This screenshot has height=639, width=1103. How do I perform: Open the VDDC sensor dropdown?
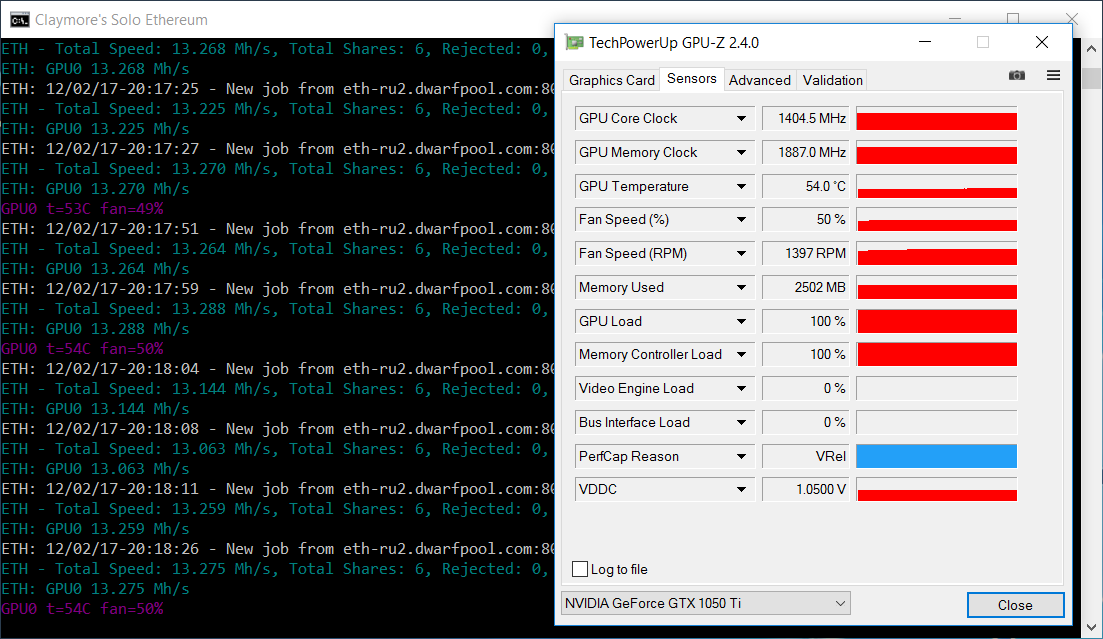point(741,489)
